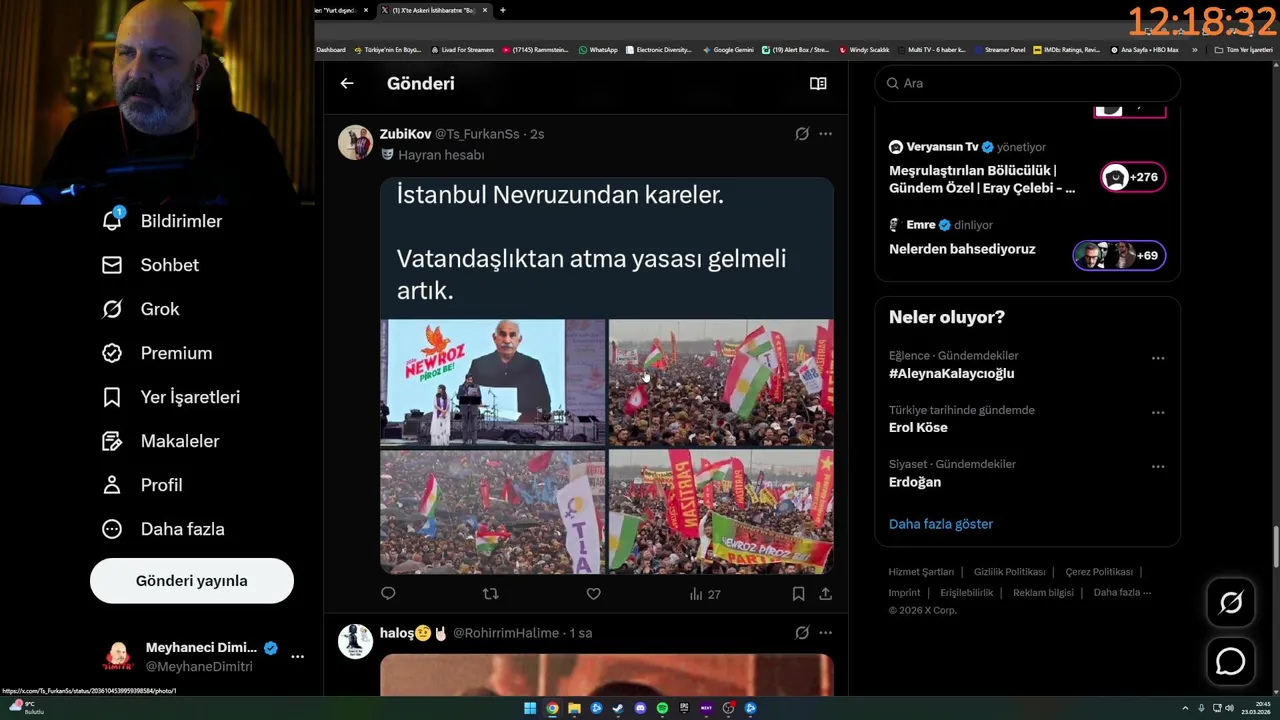Image resolution: width=1280 pixels, height=720 pixels.
Task: Open the bottom-right banner photo
Action: click(x=721, y=511)
